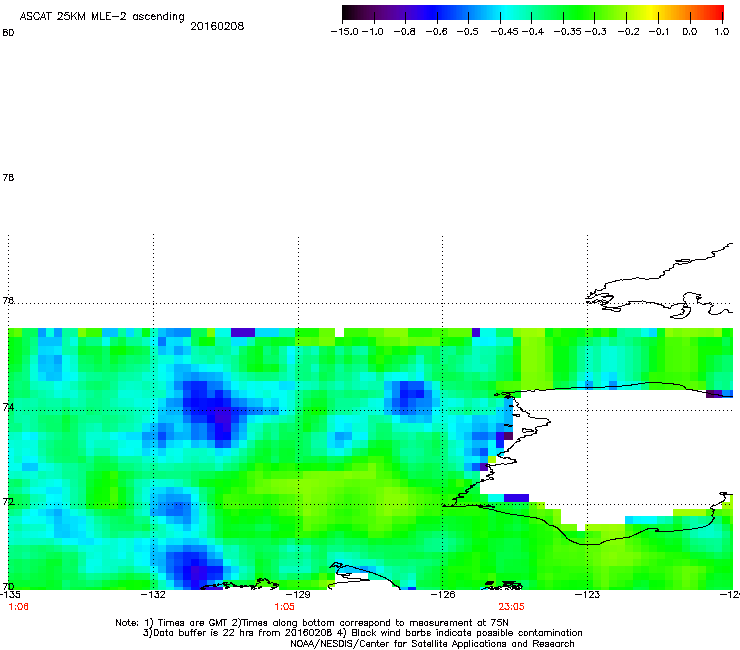This screenshot has width=740, height=650.
Task: Click the color bar label -0.2
Action: (628, 32)
